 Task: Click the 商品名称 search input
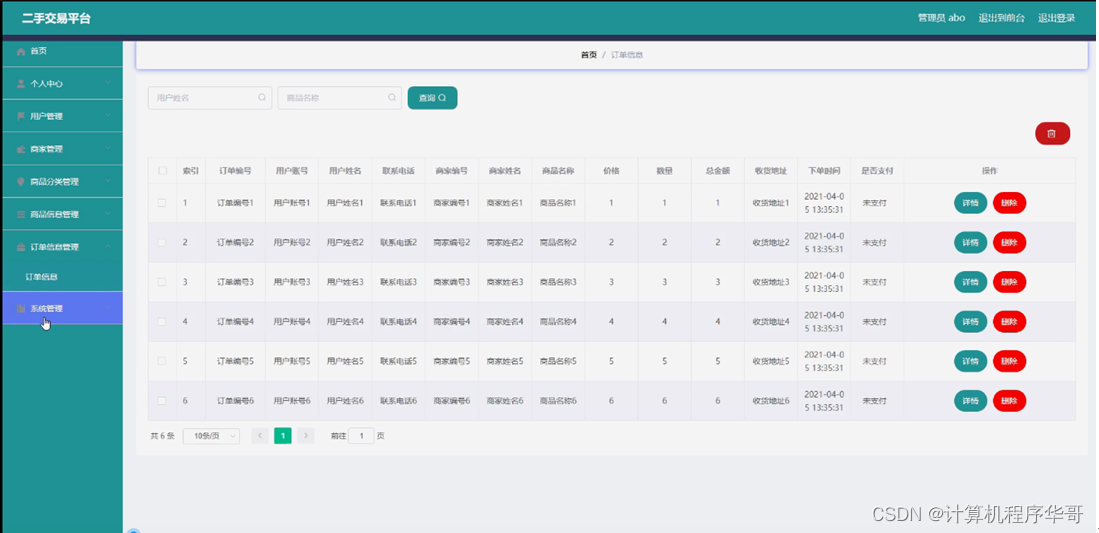[x=339, y=97]
